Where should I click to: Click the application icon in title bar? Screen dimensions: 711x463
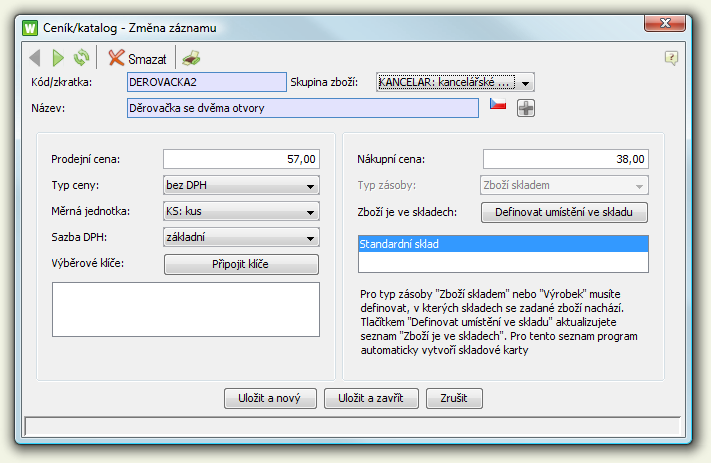pyautogui.click(x=29, y=27)
